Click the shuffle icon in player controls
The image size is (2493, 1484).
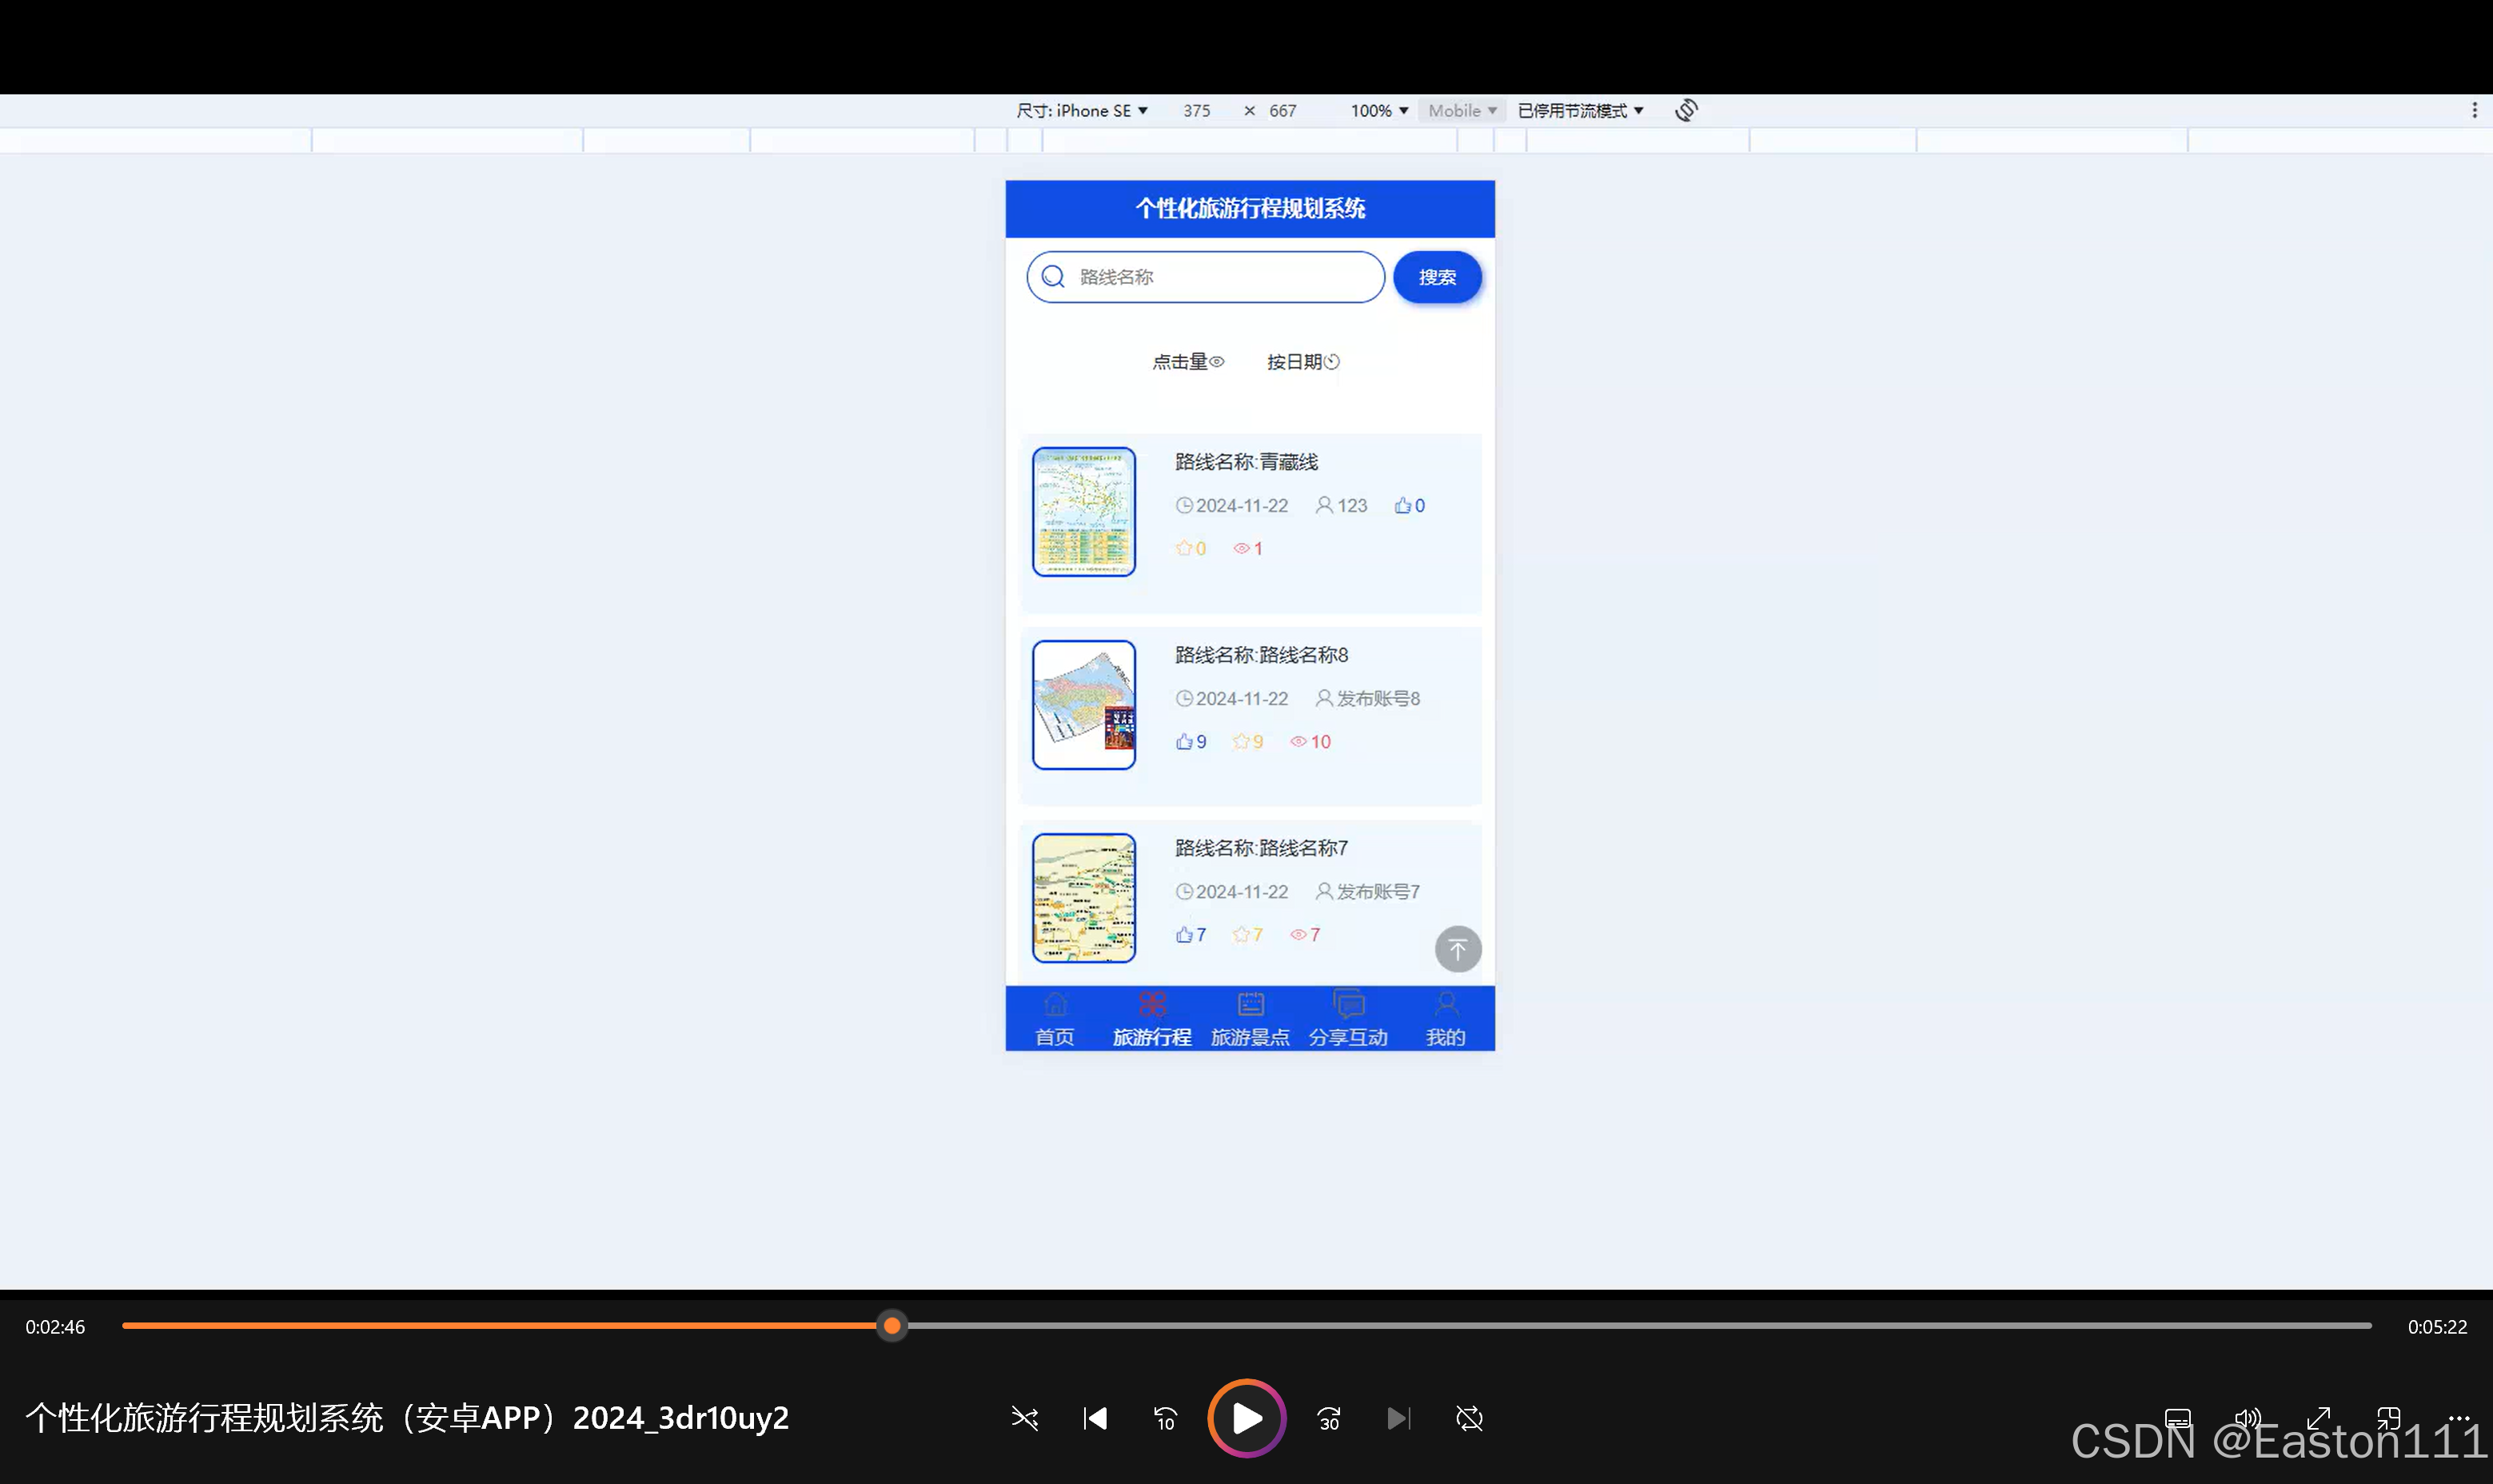1024,1418
